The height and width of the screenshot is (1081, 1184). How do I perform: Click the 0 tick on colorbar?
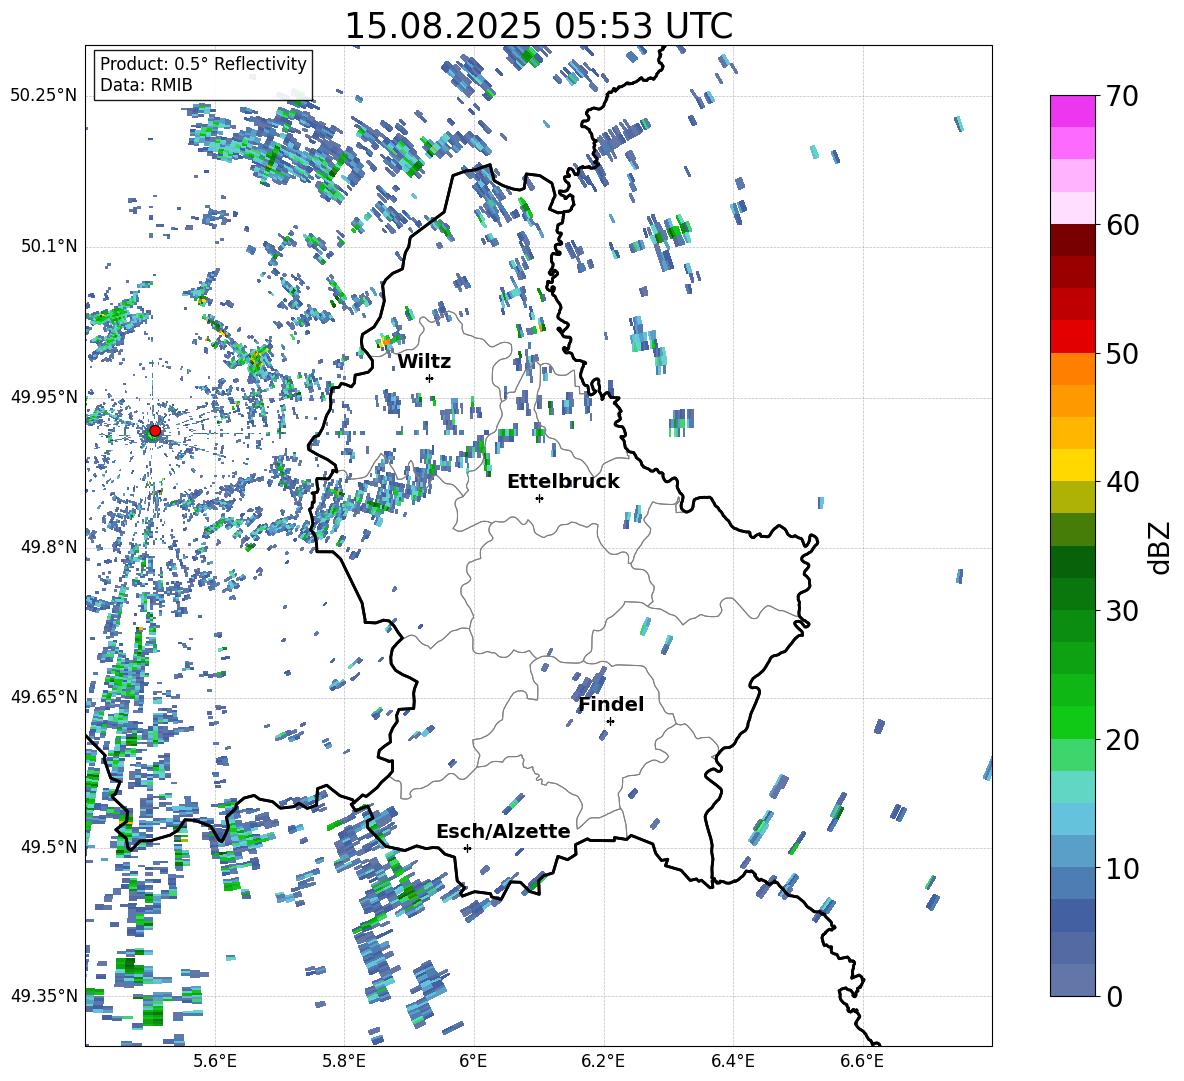pos(1114,996)
